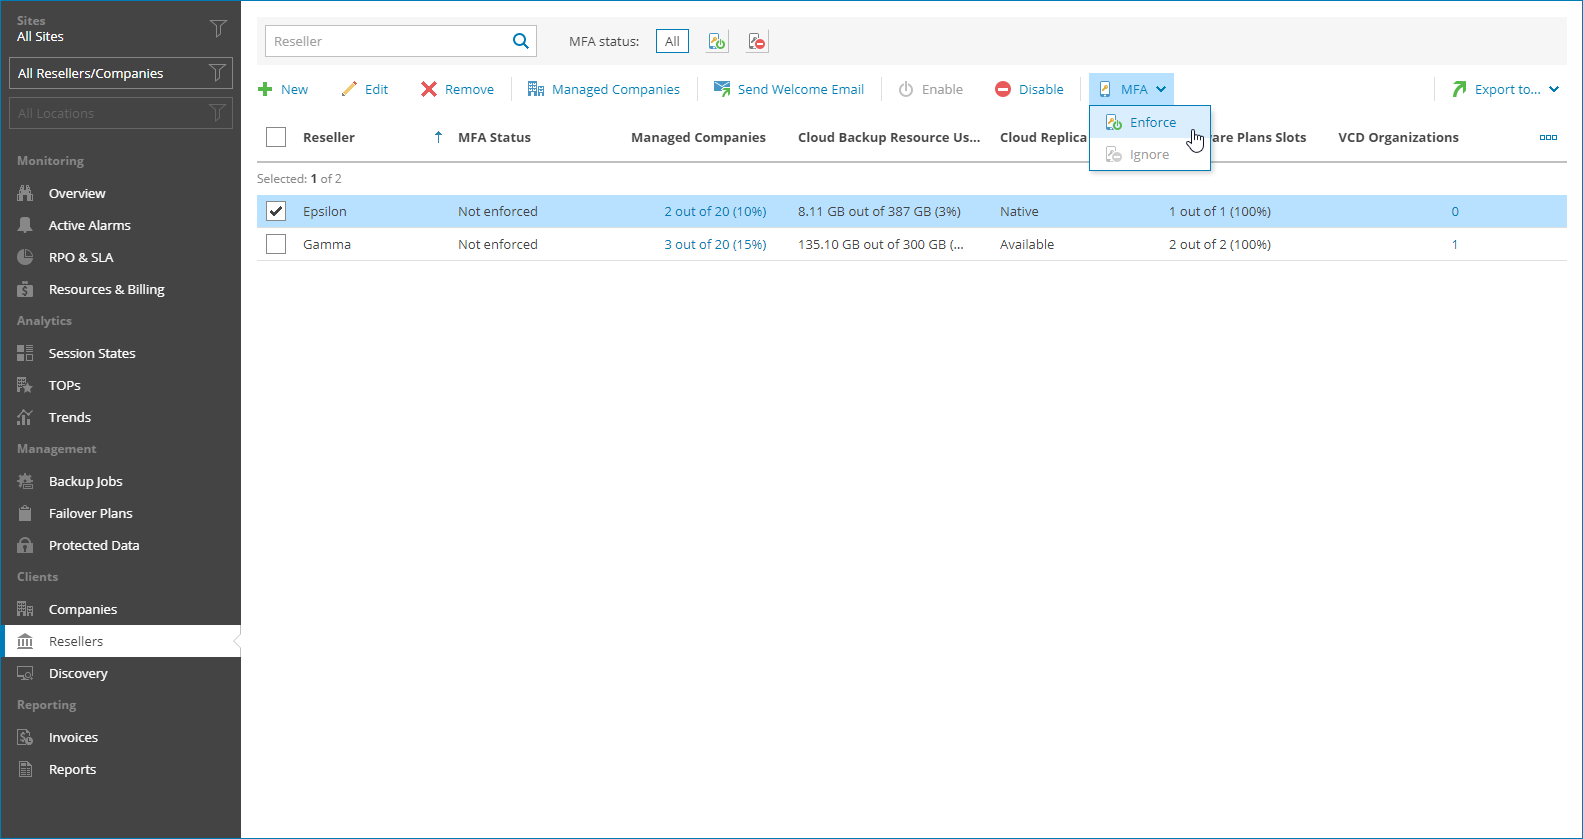
Task: Check the Gamma row checkbox
Action: [276, 244]
